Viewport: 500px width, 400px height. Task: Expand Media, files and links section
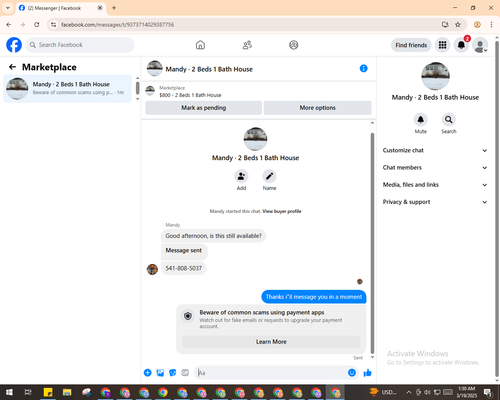click(x=435, y=185)
